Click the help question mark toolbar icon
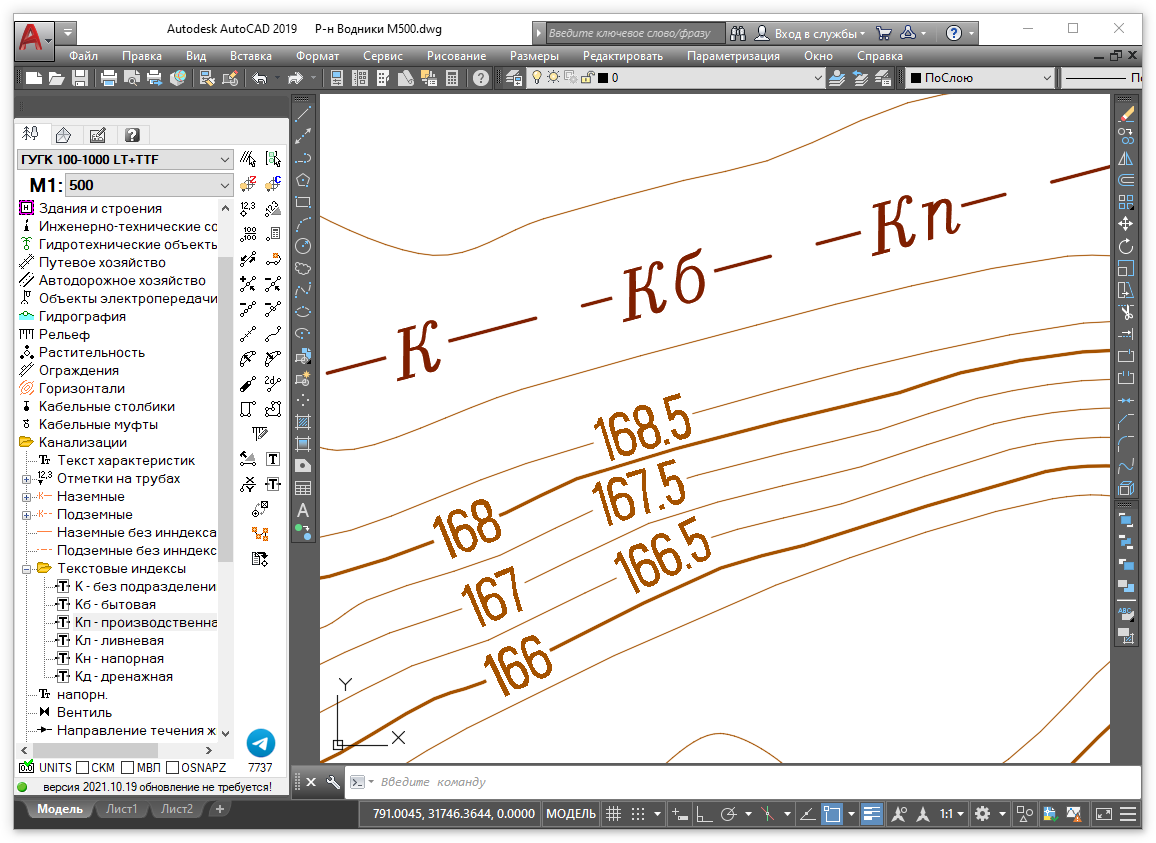 tap(481, 78)
